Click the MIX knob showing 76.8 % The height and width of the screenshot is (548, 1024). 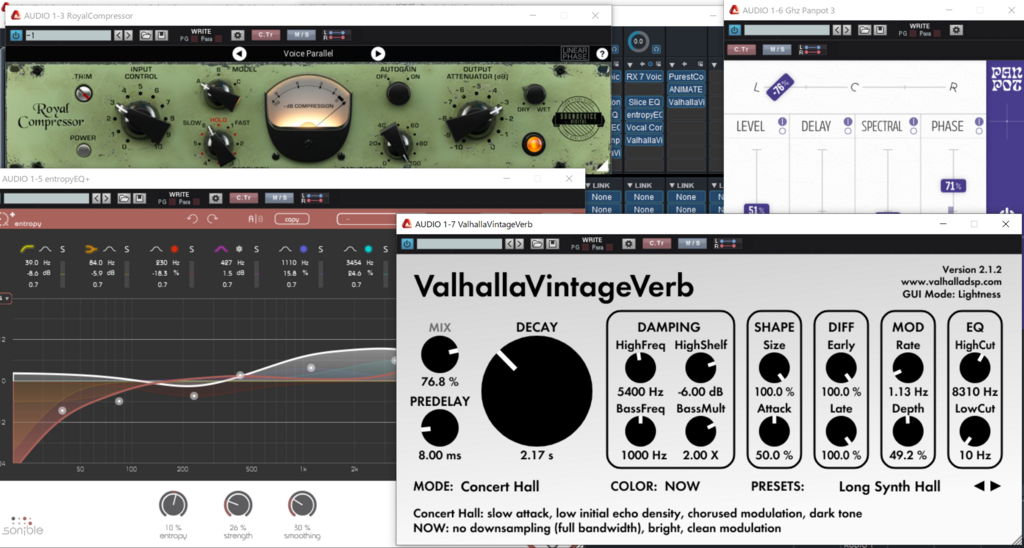point(440,355)
